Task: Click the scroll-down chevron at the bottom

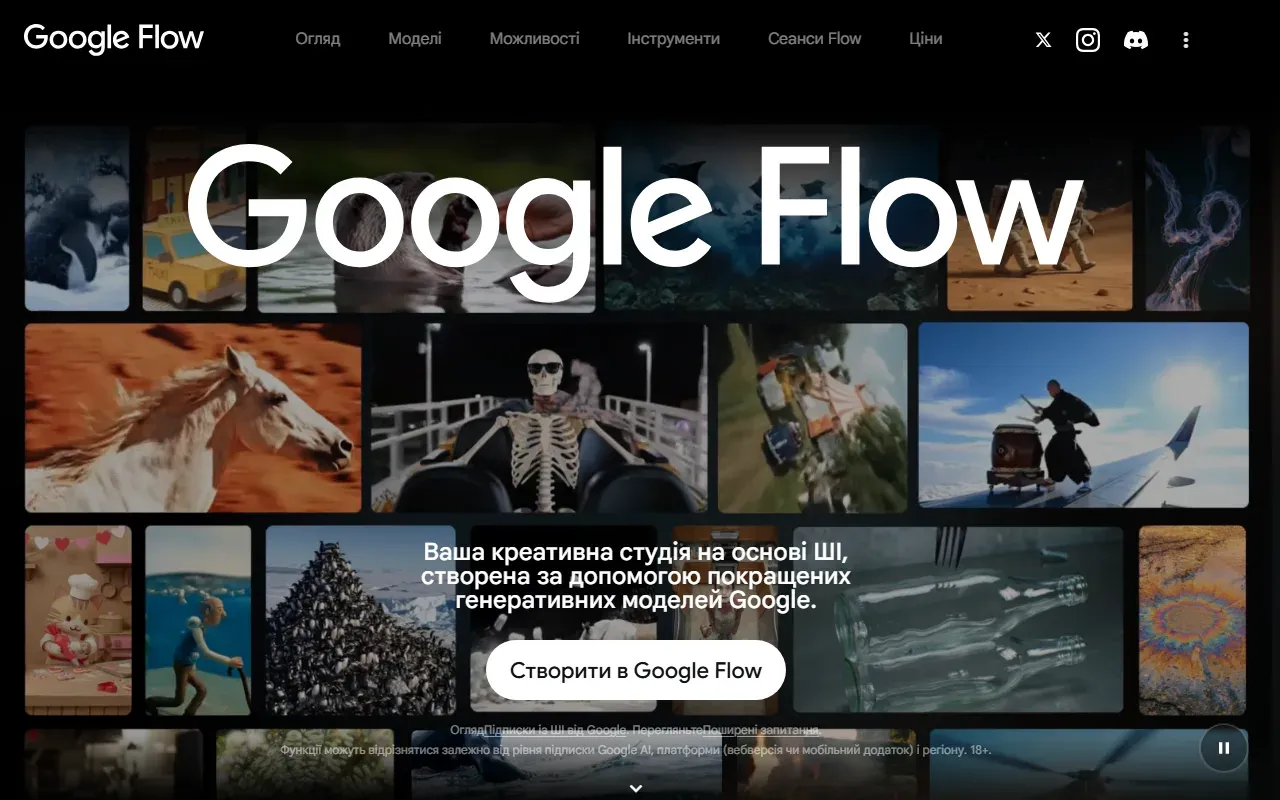Action: point(636,788)
